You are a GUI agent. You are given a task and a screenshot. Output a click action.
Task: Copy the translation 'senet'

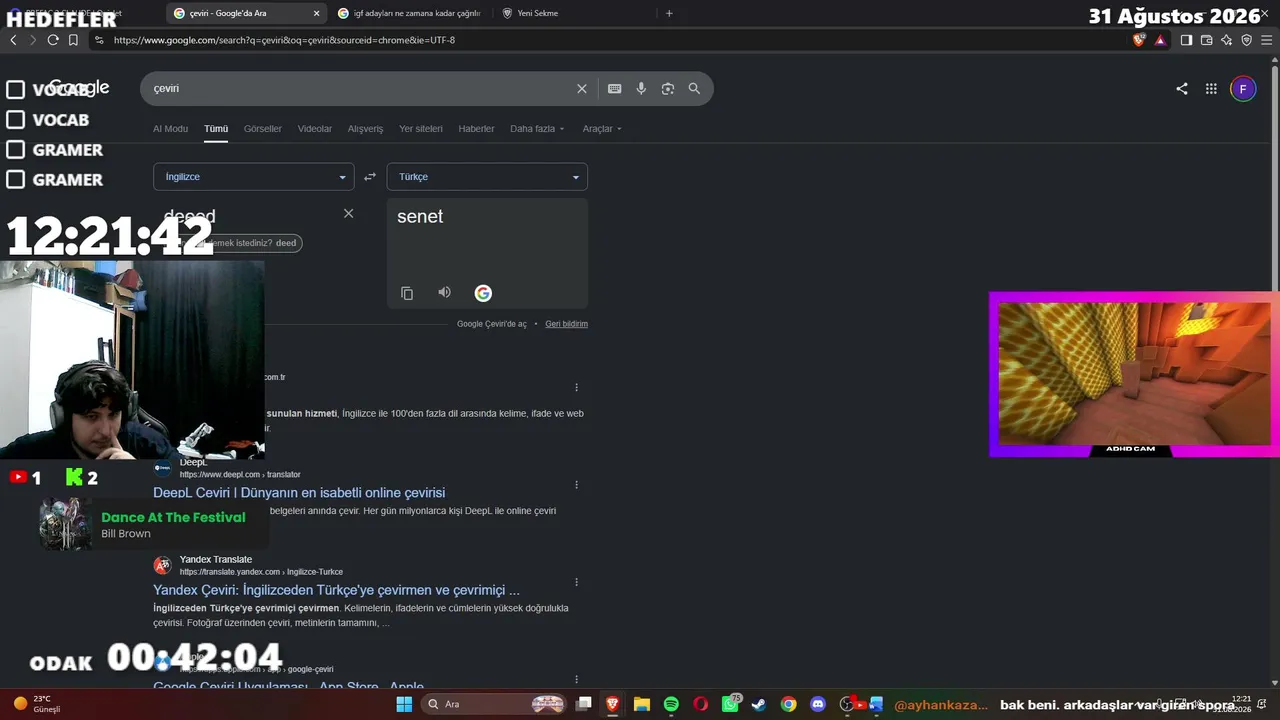[407, 293]
